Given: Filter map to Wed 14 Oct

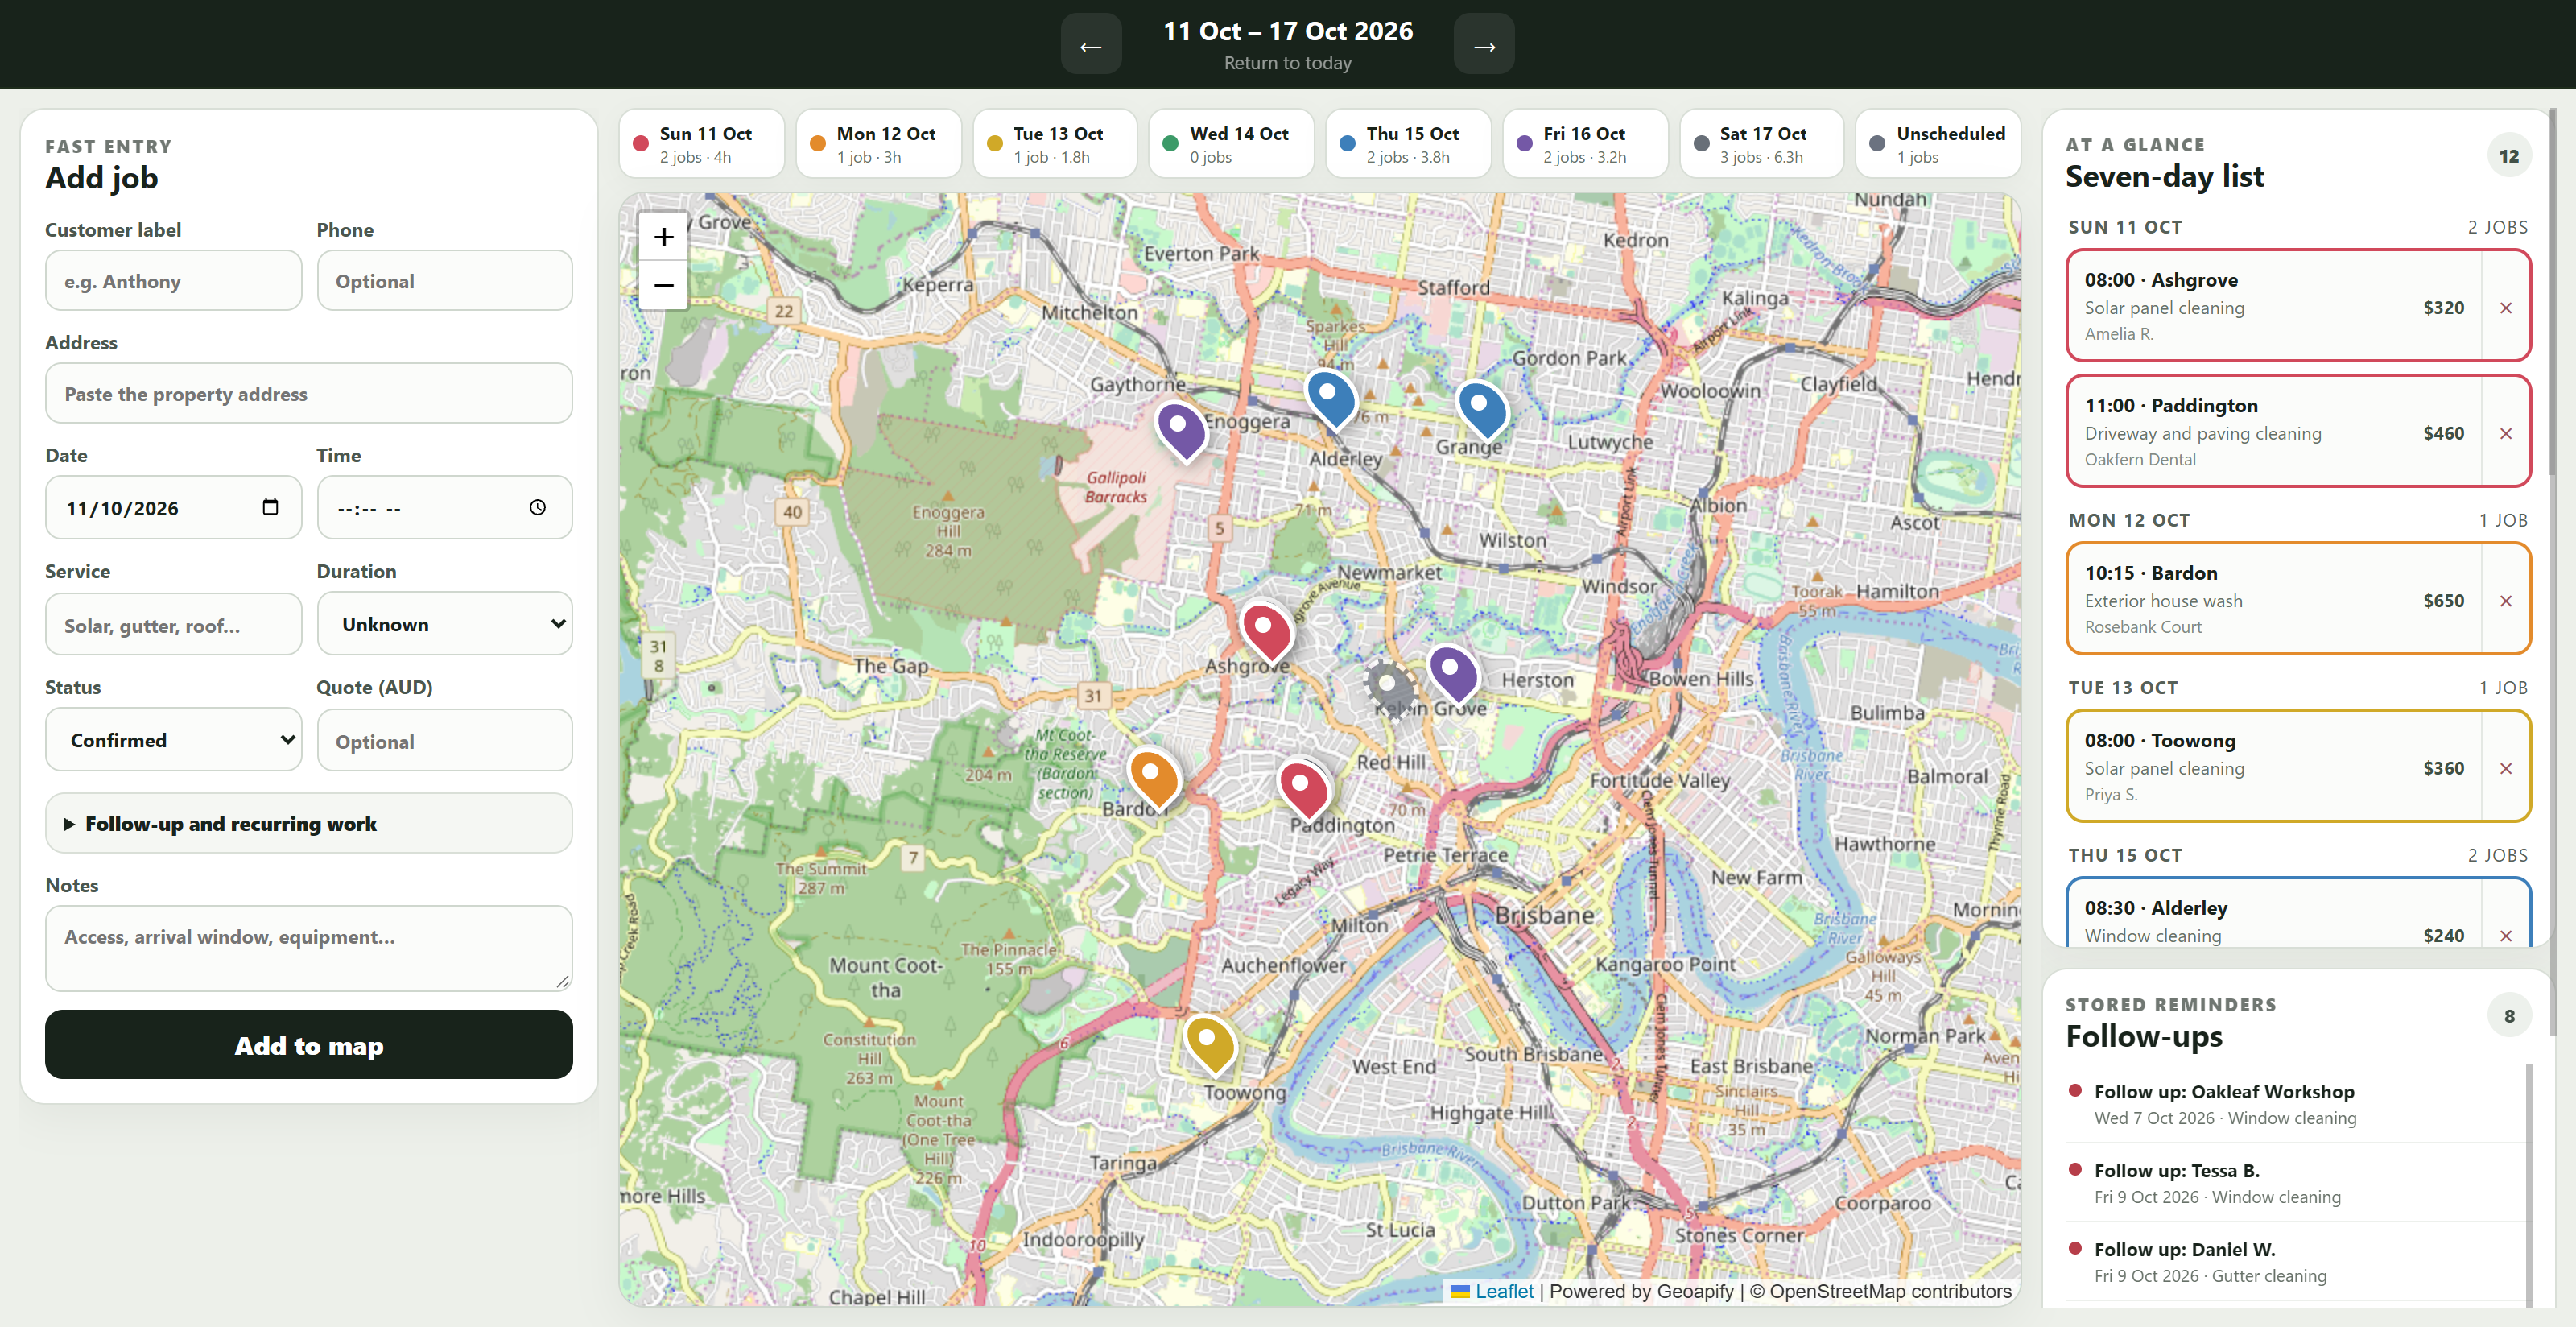Looking at the screenshot, I should pos(1231,144).
